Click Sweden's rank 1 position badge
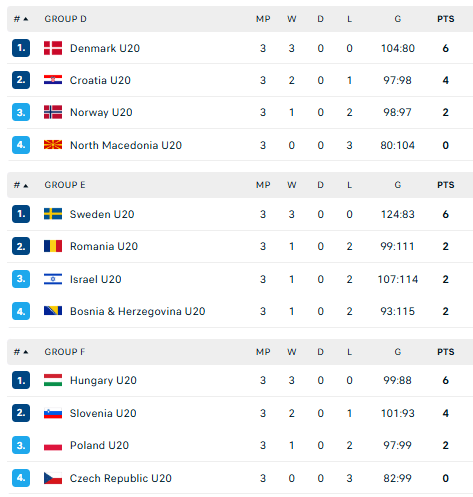473x497 pixels. (x=21, y=214)
